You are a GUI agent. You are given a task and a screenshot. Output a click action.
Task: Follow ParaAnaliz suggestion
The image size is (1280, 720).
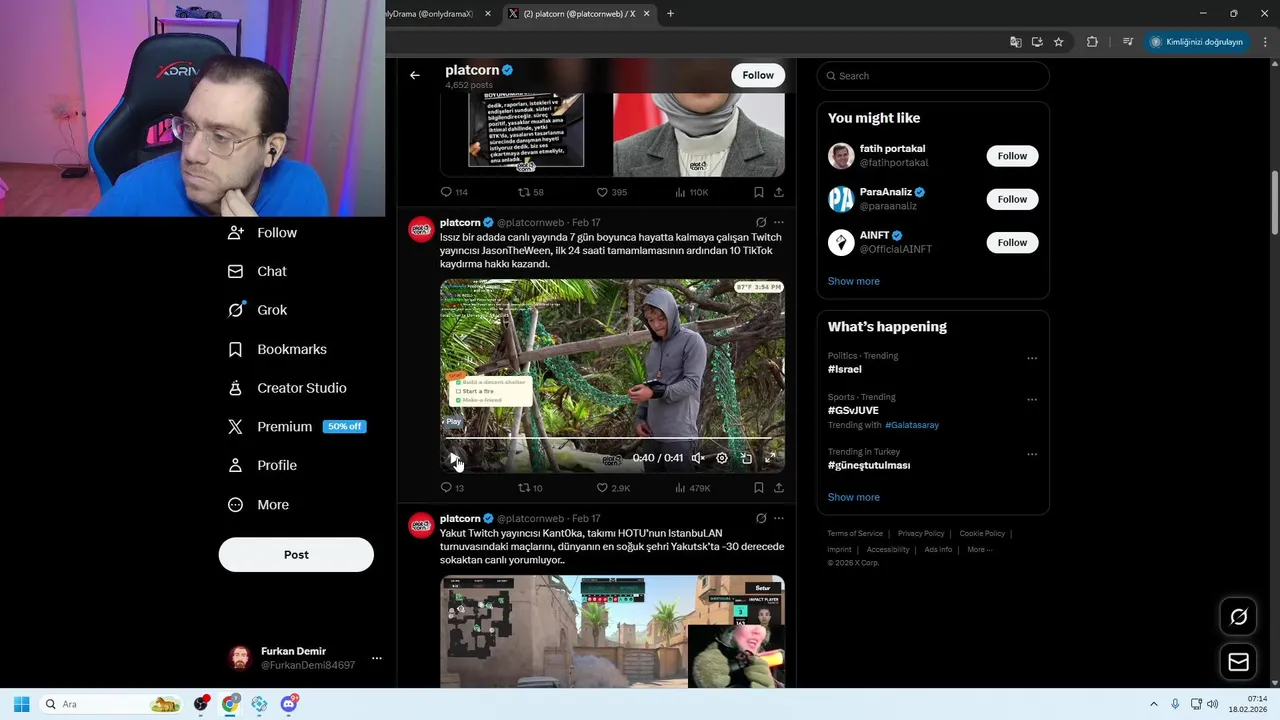click(1012, 199)
